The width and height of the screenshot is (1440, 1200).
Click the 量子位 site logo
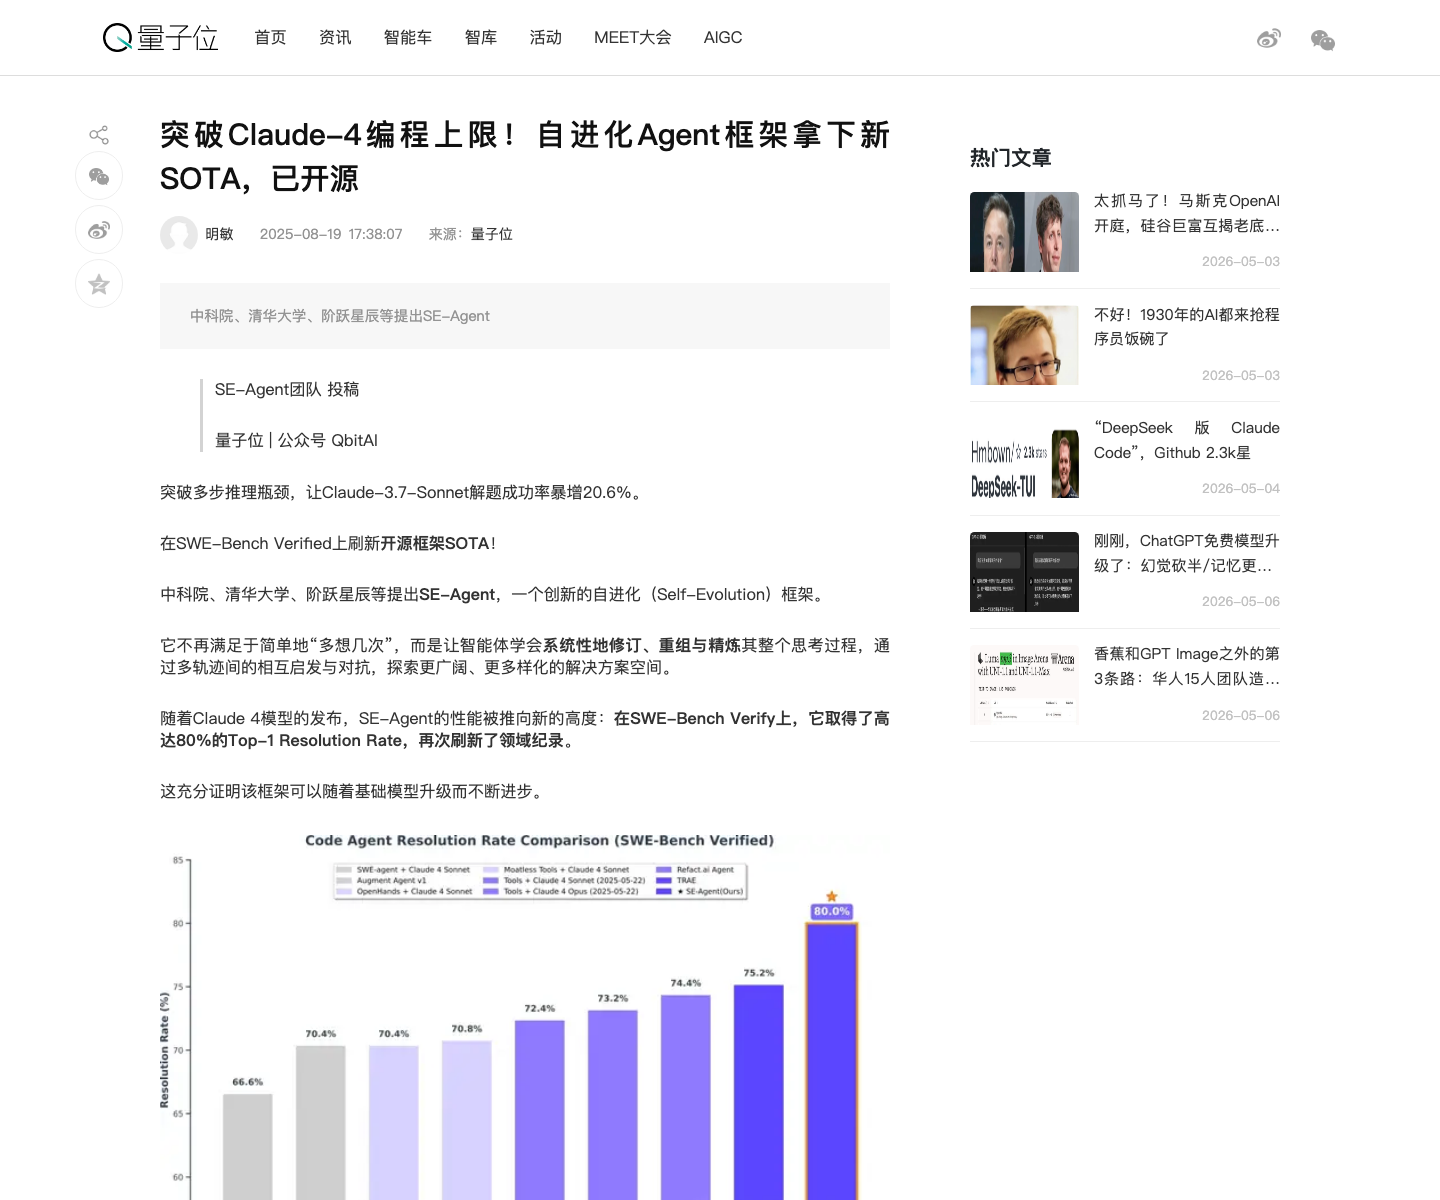[161, 38]
